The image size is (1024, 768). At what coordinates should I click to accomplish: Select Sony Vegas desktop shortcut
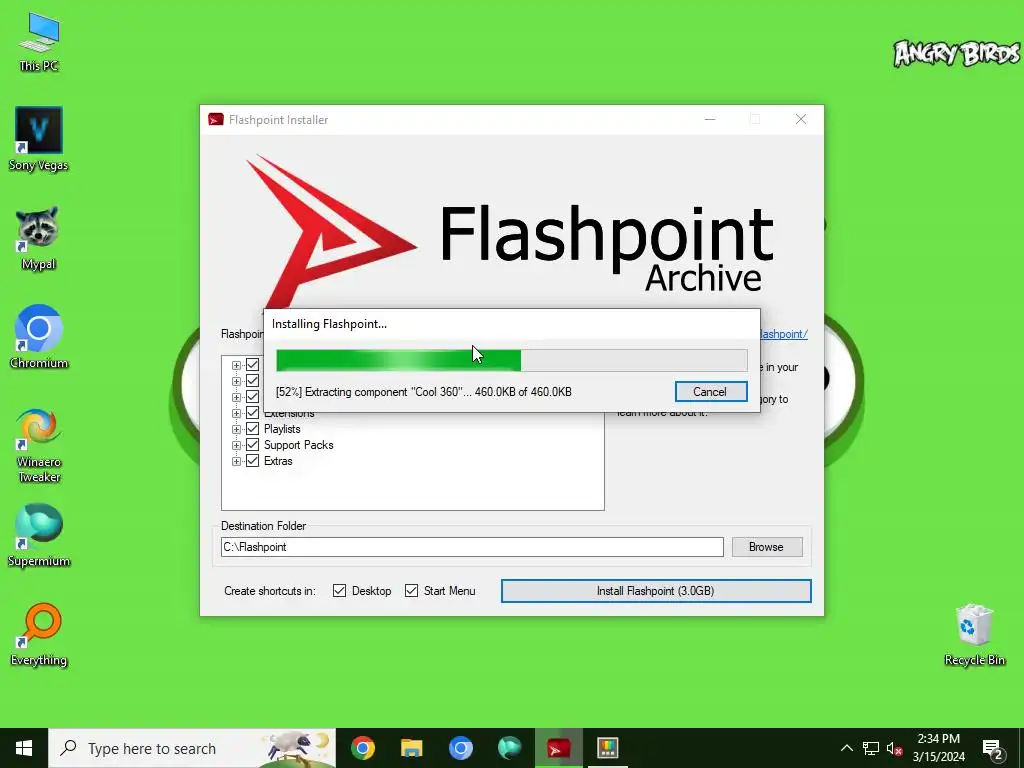pos(39,139)
